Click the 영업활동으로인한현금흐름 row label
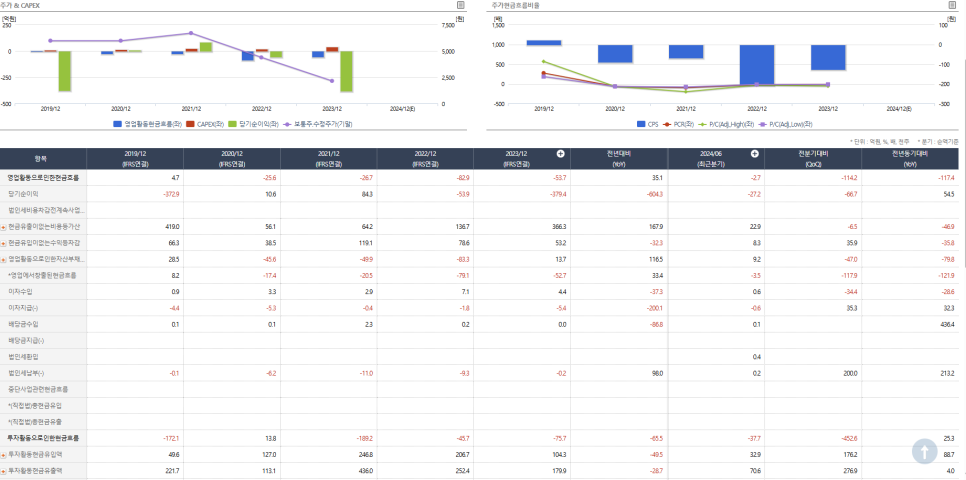Viewport: 966px width, 480px height. 43,177
